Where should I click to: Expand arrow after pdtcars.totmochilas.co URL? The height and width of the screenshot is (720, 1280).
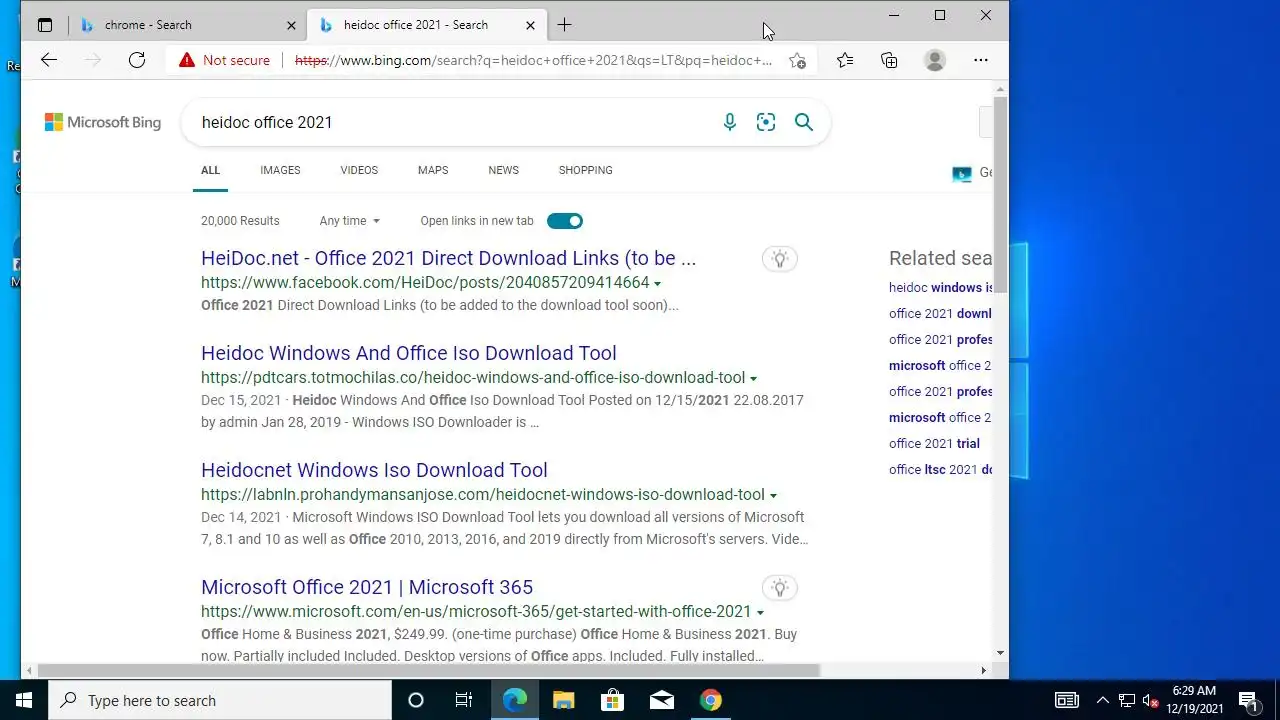pyautogui.click(x=753, y=379)
